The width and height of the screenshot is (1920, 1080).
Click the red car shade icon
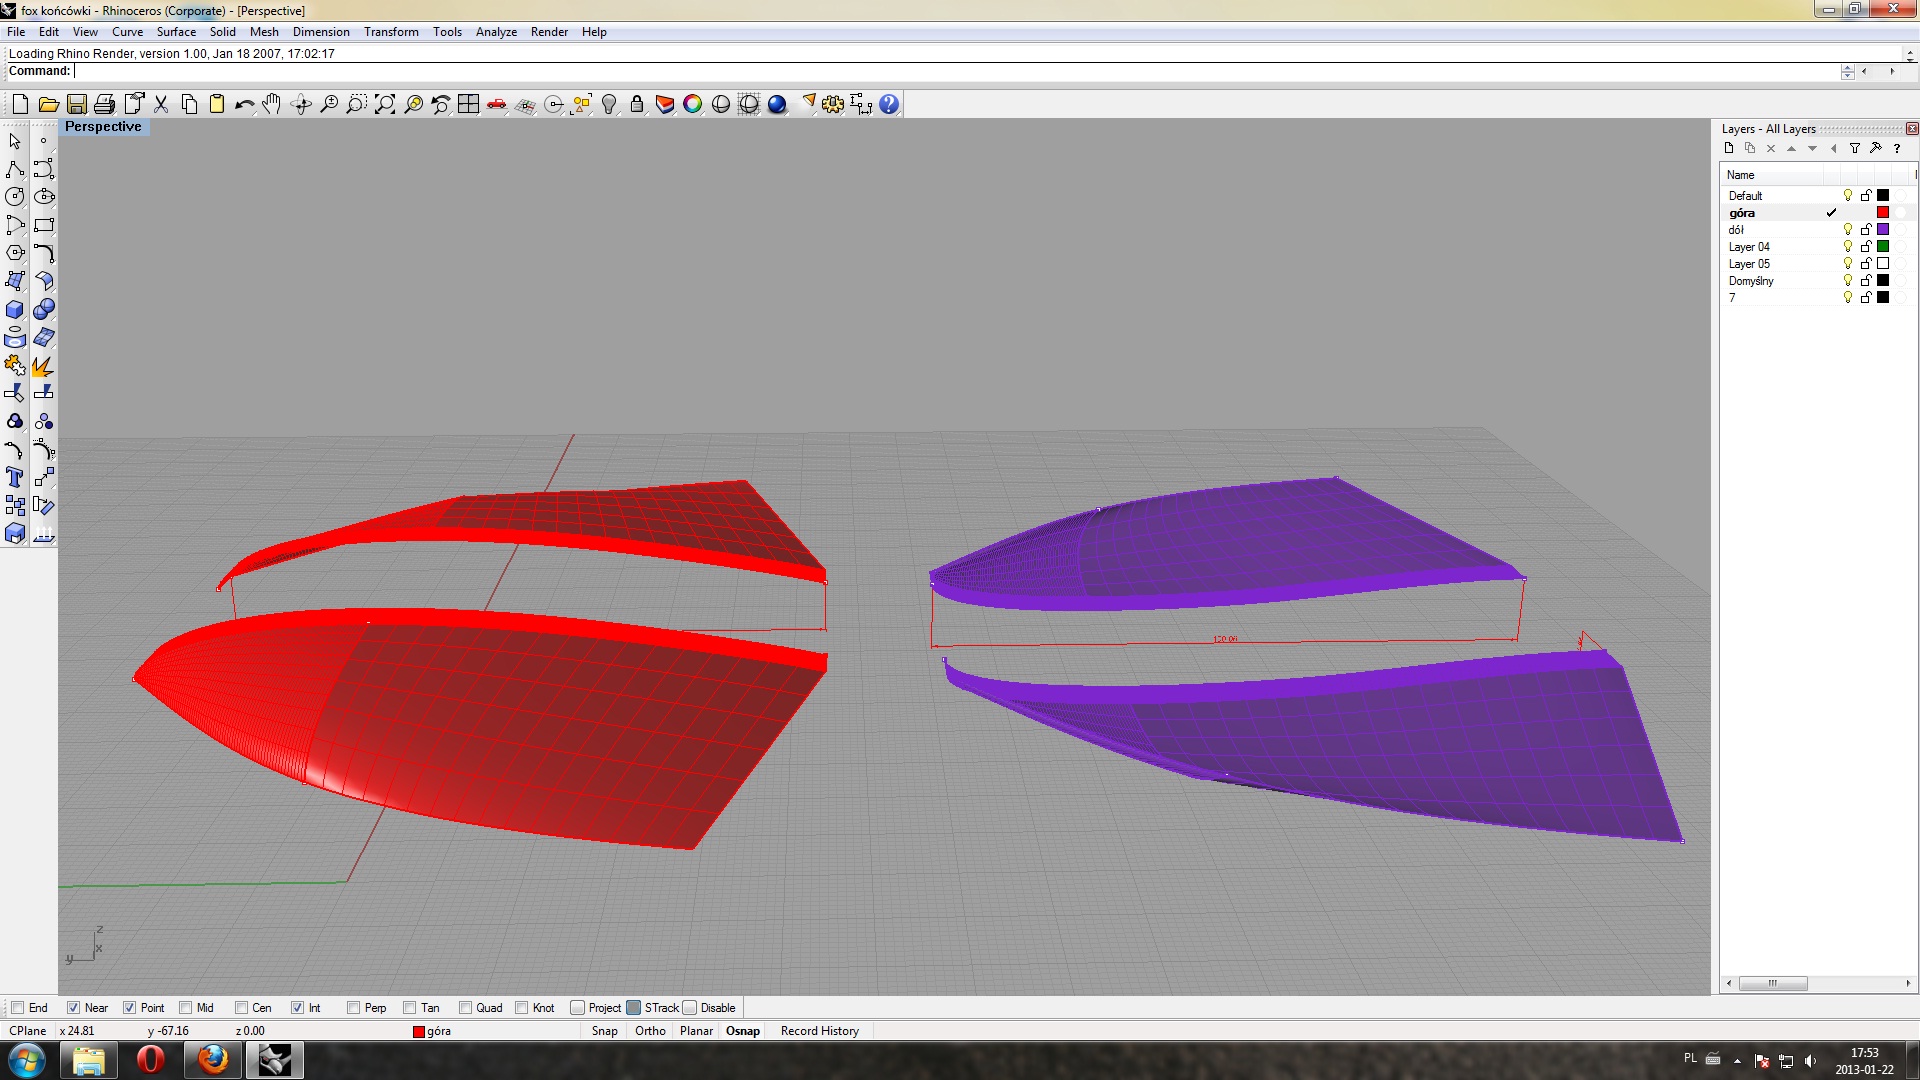[496, 104]
